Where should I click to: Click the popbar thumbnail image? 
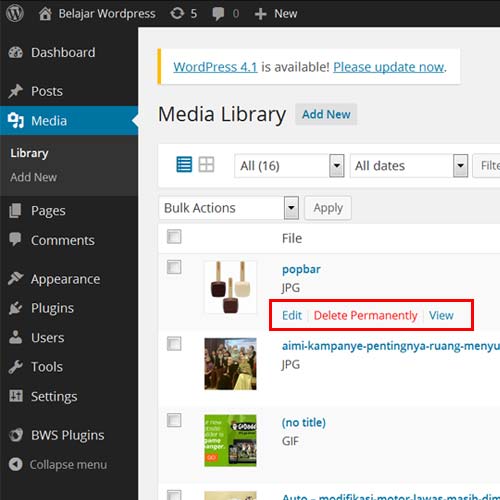click(x=230, y=287)
